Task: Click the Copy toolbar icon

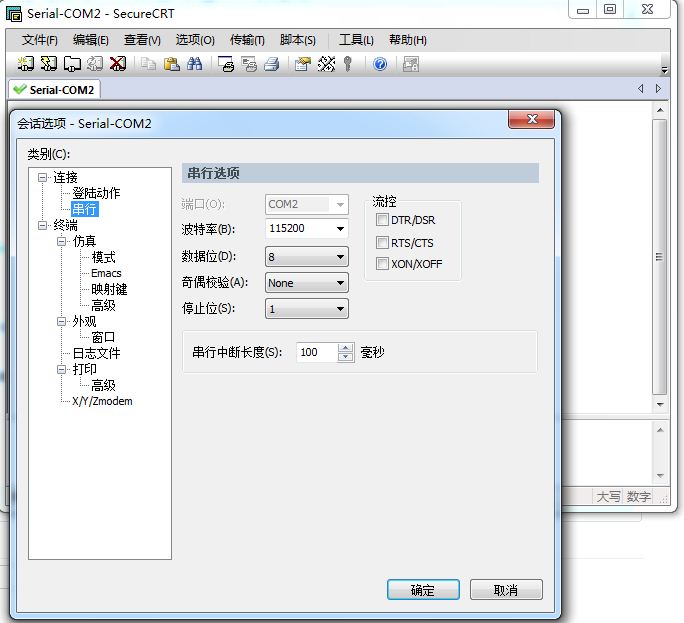Action: tap(148, 64)
